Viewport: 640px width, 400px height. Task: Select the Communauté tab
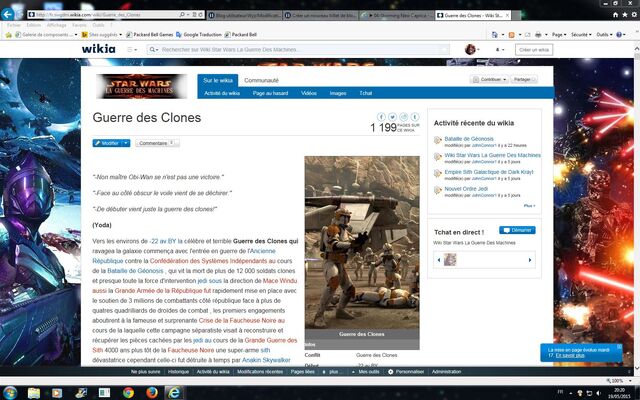pyautogui.click(x=261, y=80)
